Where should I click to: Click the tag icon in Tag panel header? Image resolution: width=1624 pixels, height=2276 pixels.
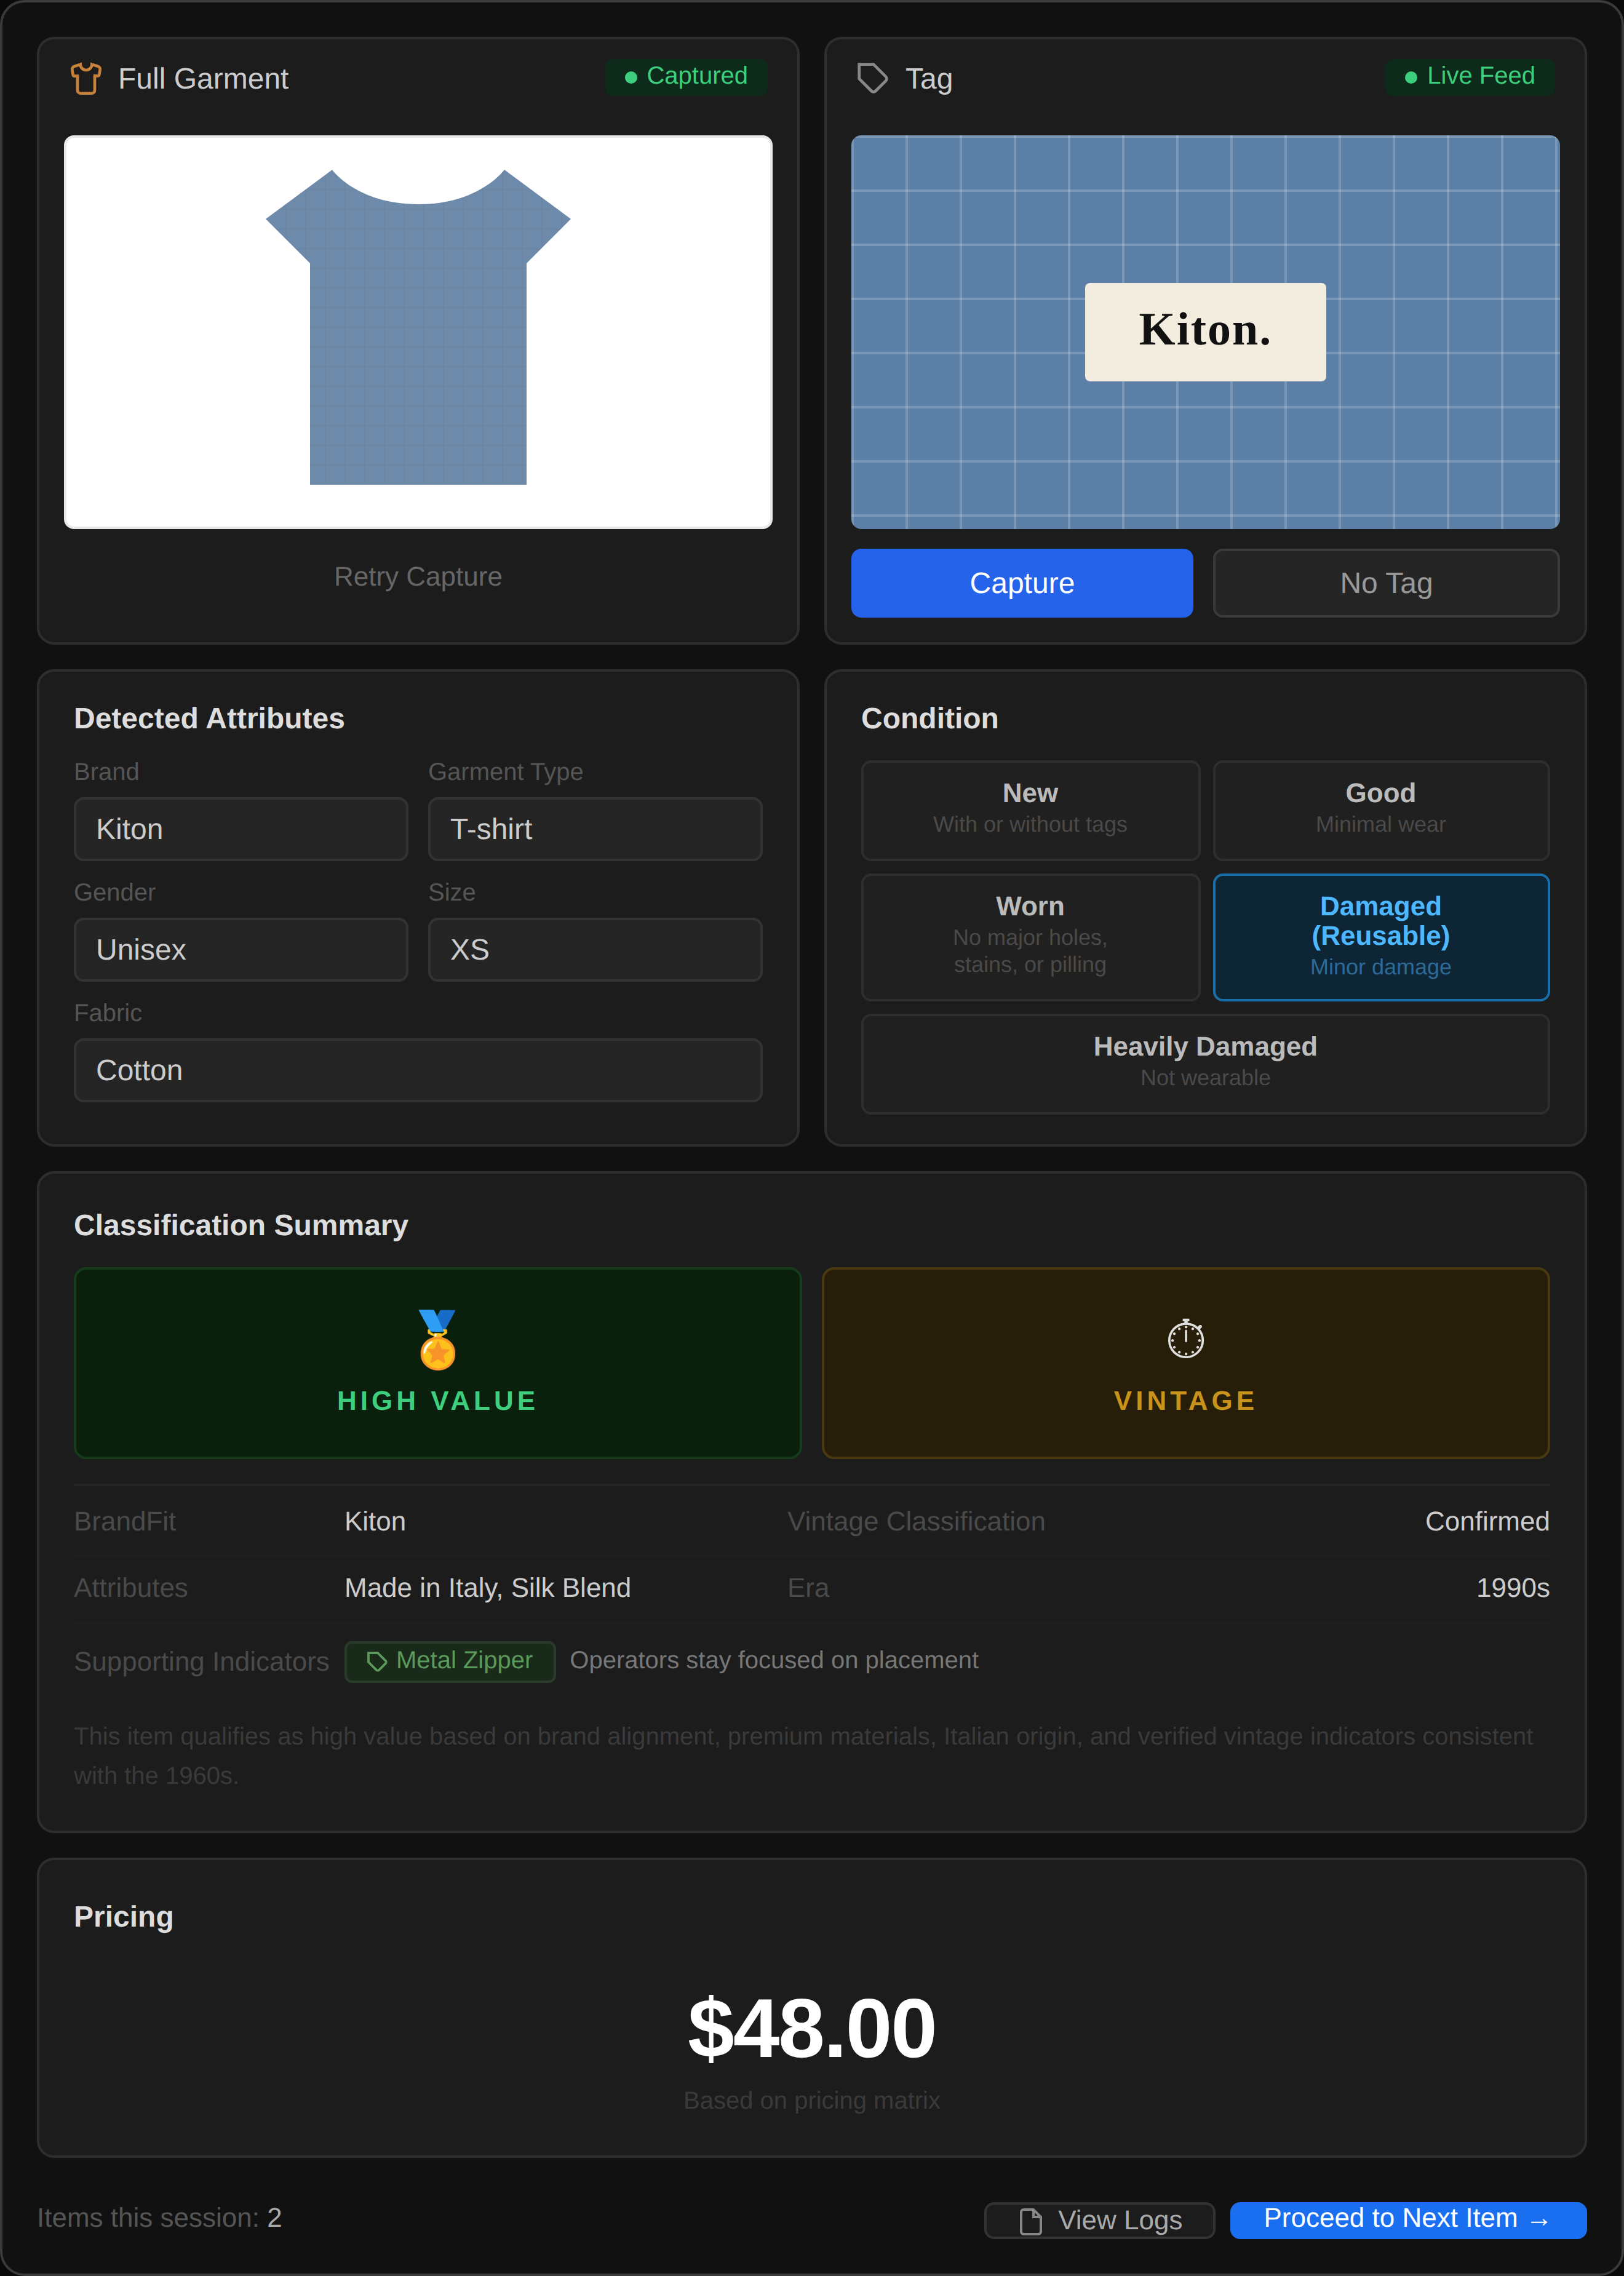873,78
